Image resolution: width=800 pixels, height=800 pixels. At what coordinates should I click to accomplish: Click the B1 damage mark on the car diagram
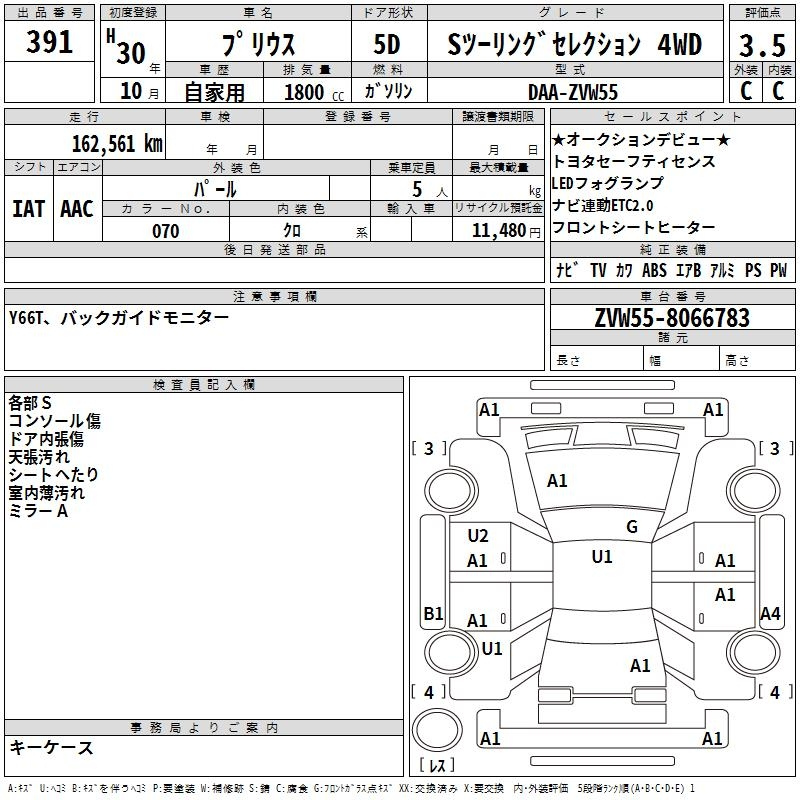click(433, 613)
